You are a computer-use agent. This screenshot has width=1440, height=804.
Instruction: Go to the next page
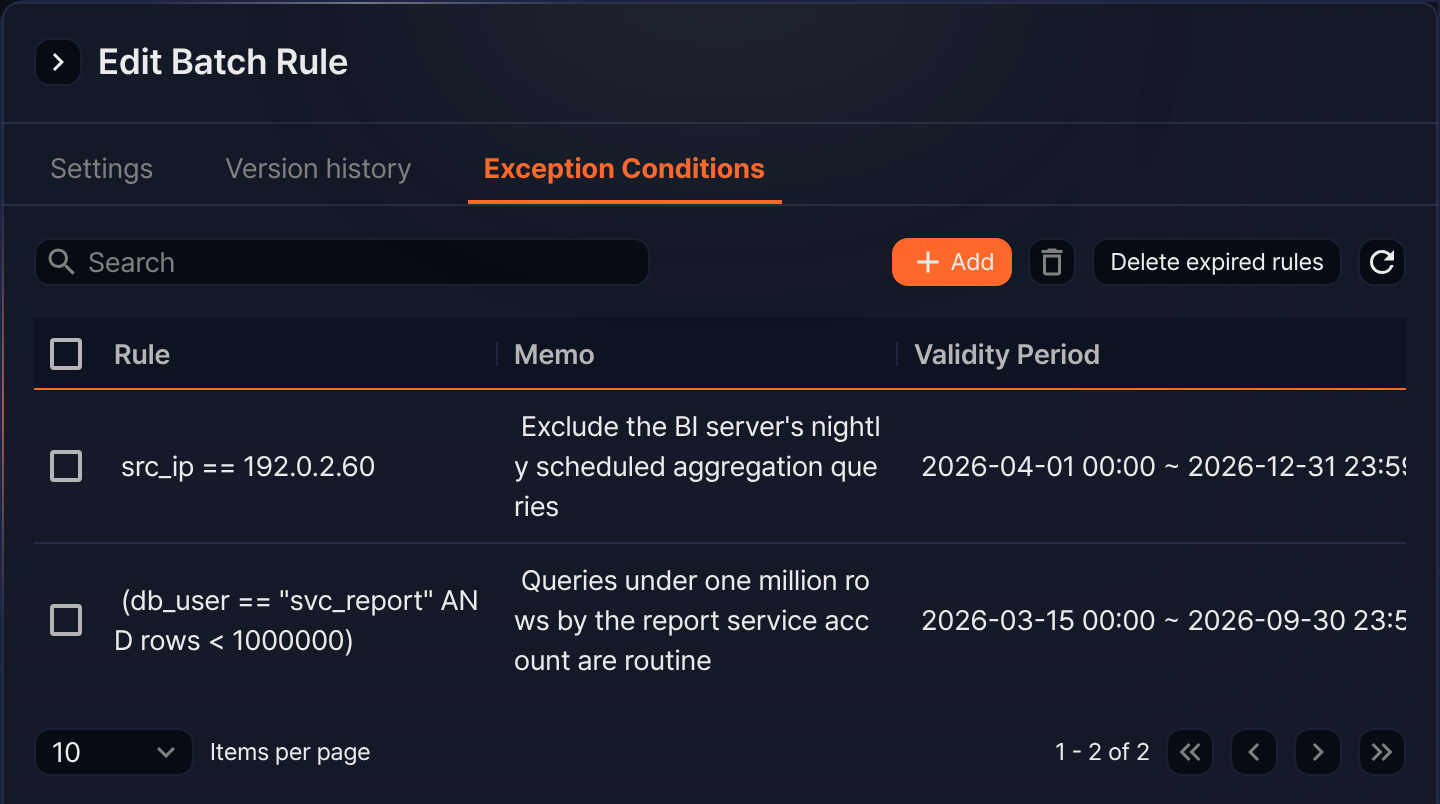[1318, 752]
